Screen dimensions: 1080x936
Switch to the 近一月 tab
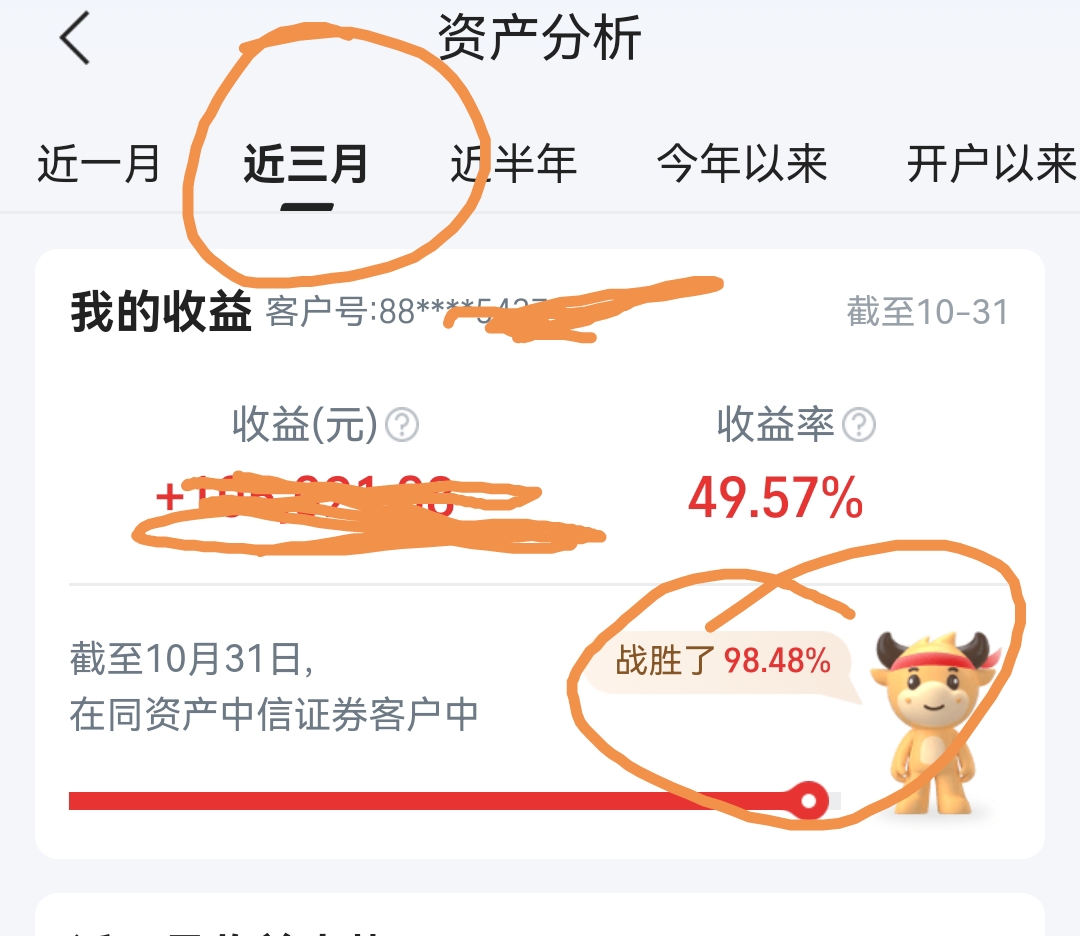tap(98, 164)
